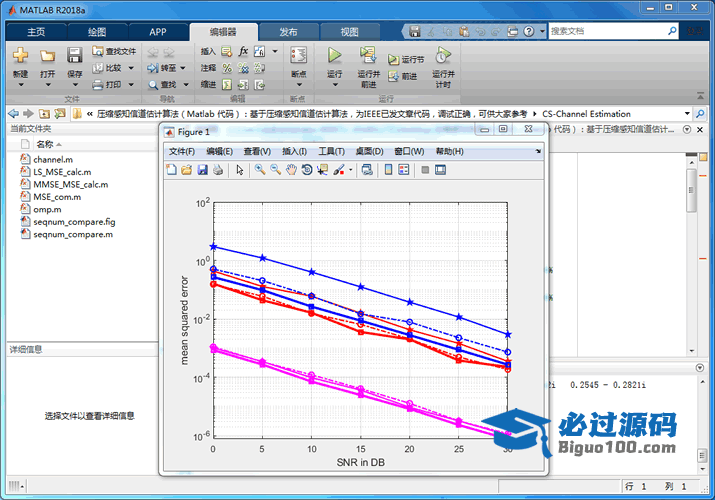The width and height of the screenshot is (715, 500).
Task: Click the Open folder icon in ribbon
Action: pos(47,56)
